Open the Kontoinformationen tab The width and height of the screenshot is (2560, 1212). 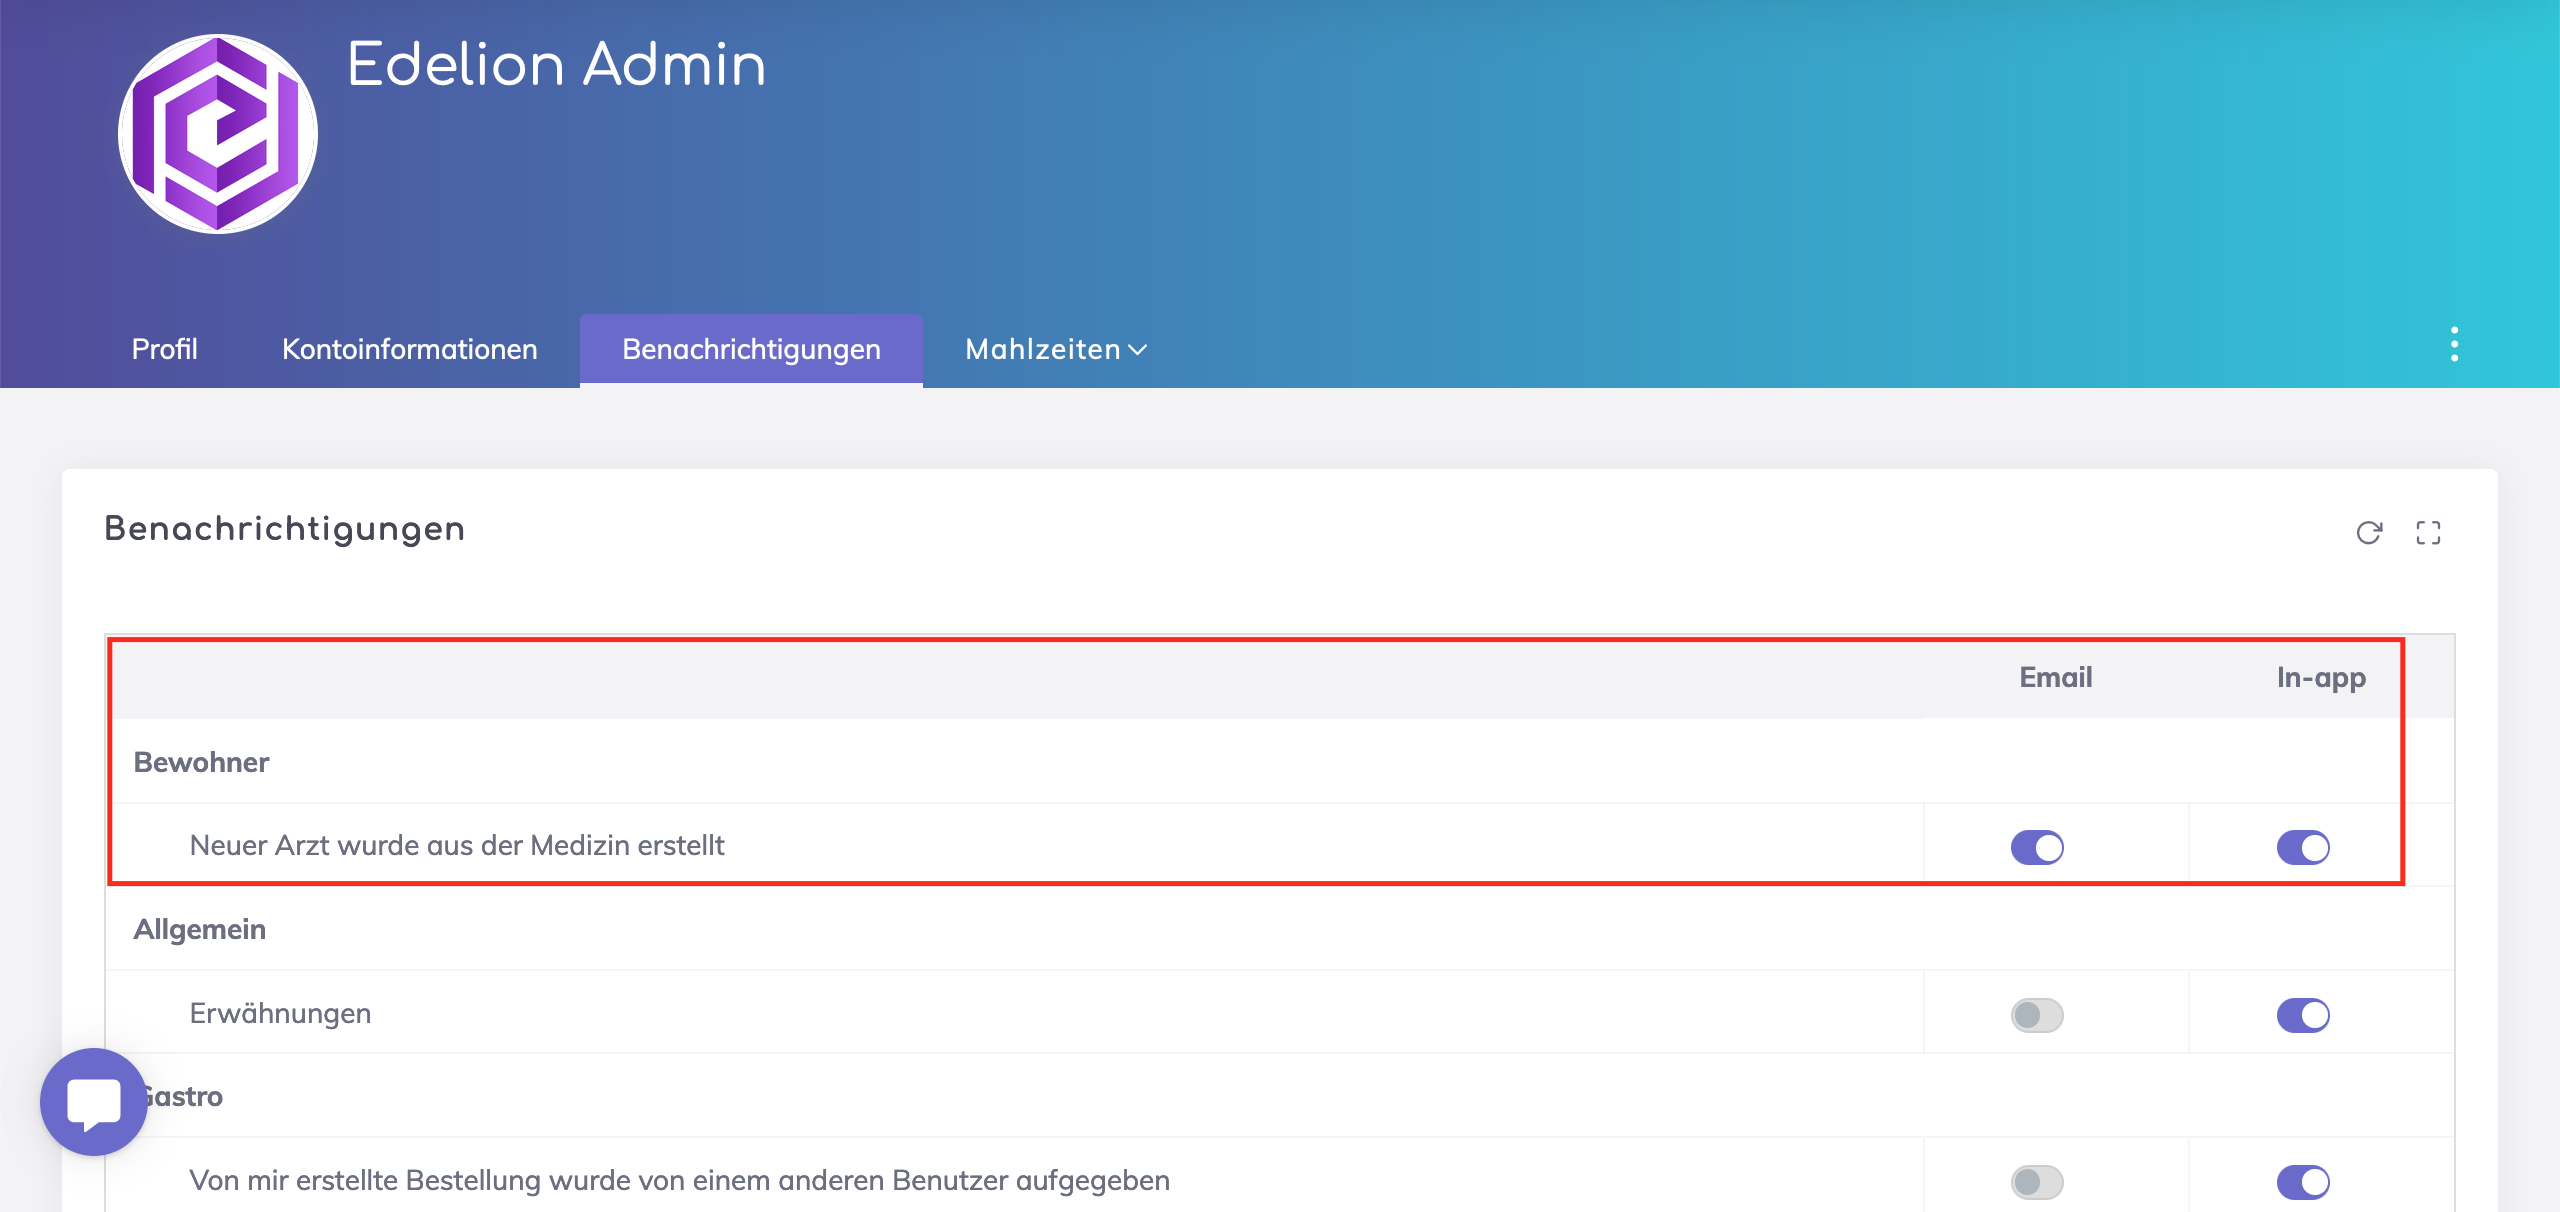pyautogui.click(x=409, y=349)
